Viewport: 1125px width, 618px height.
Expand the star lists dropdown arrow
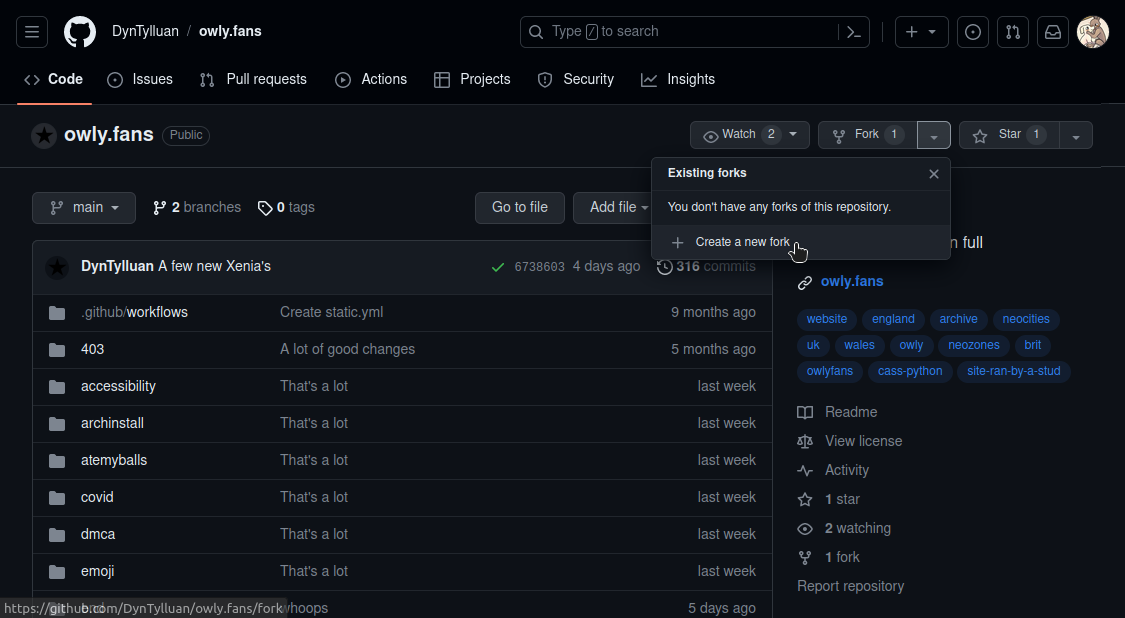click(1076, 136)
